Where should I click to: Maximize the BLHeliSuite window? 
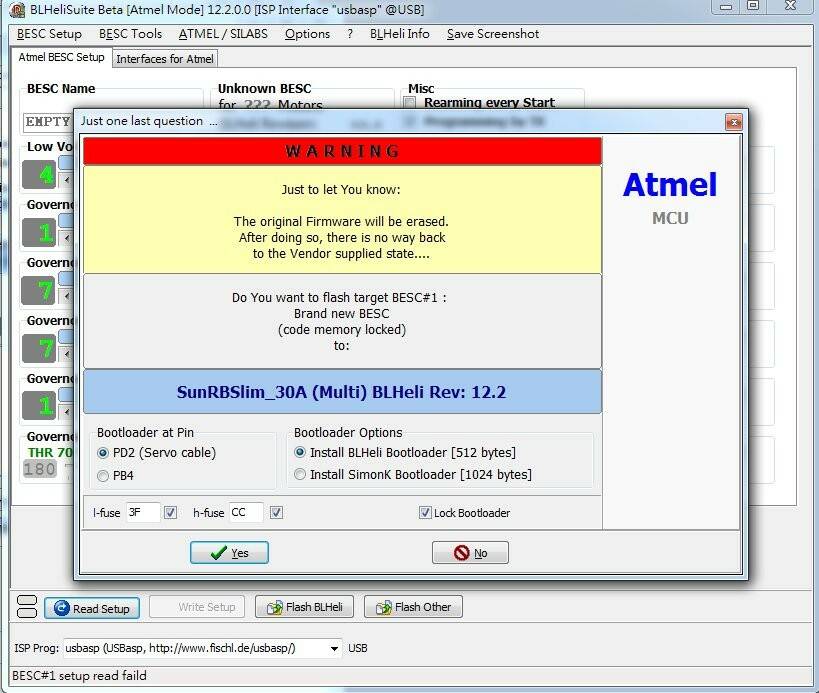(x=753, y=6)
